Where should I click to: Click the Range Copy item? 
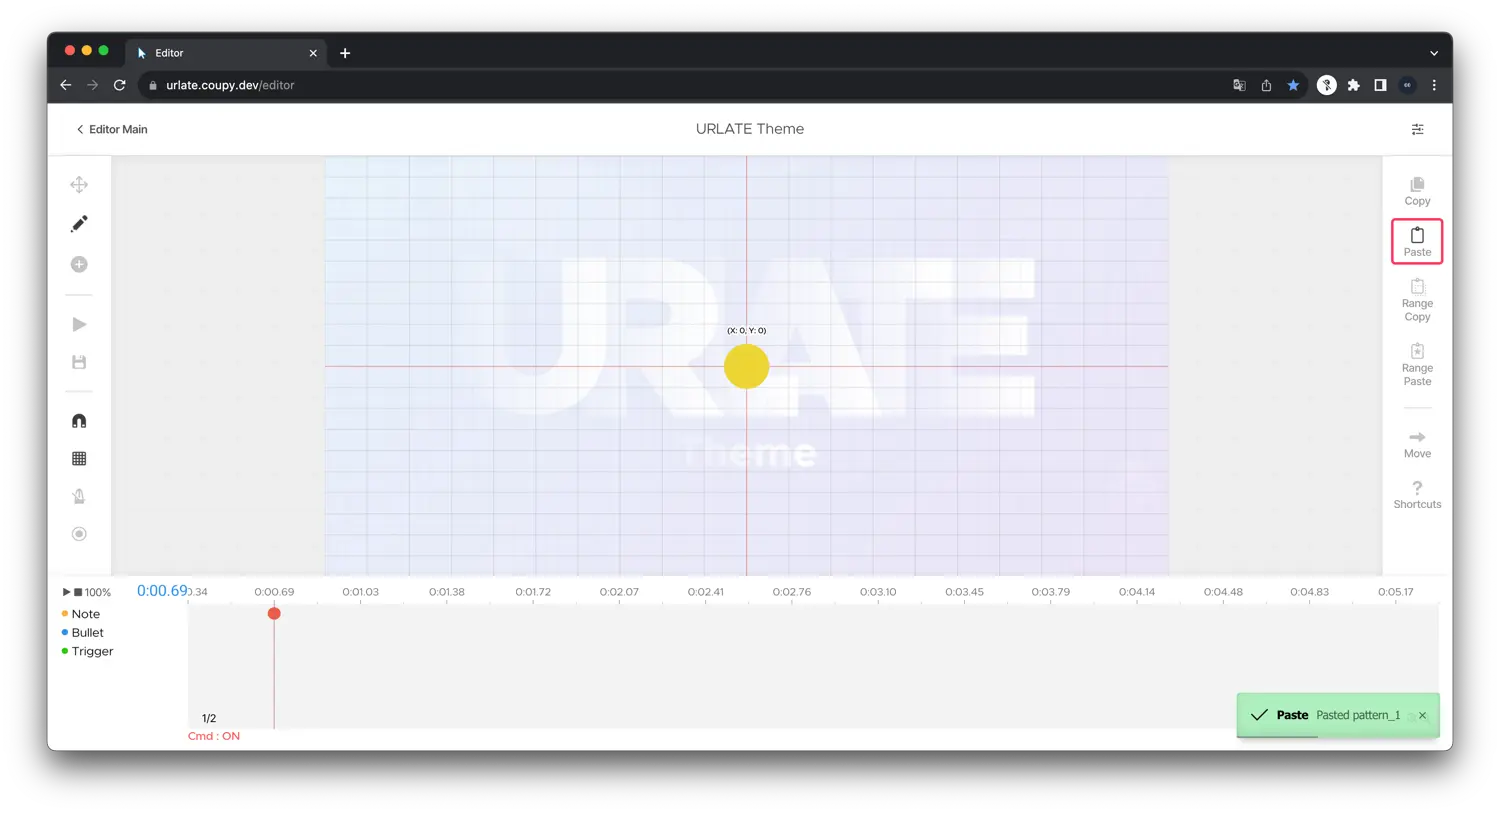(x=1417, y=300)
